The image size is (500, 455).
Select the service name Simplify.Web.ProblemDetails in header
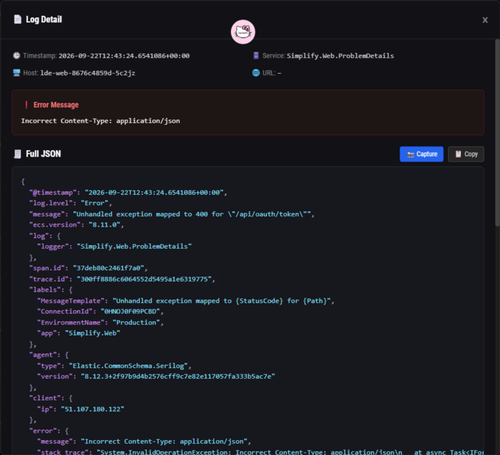340,56
